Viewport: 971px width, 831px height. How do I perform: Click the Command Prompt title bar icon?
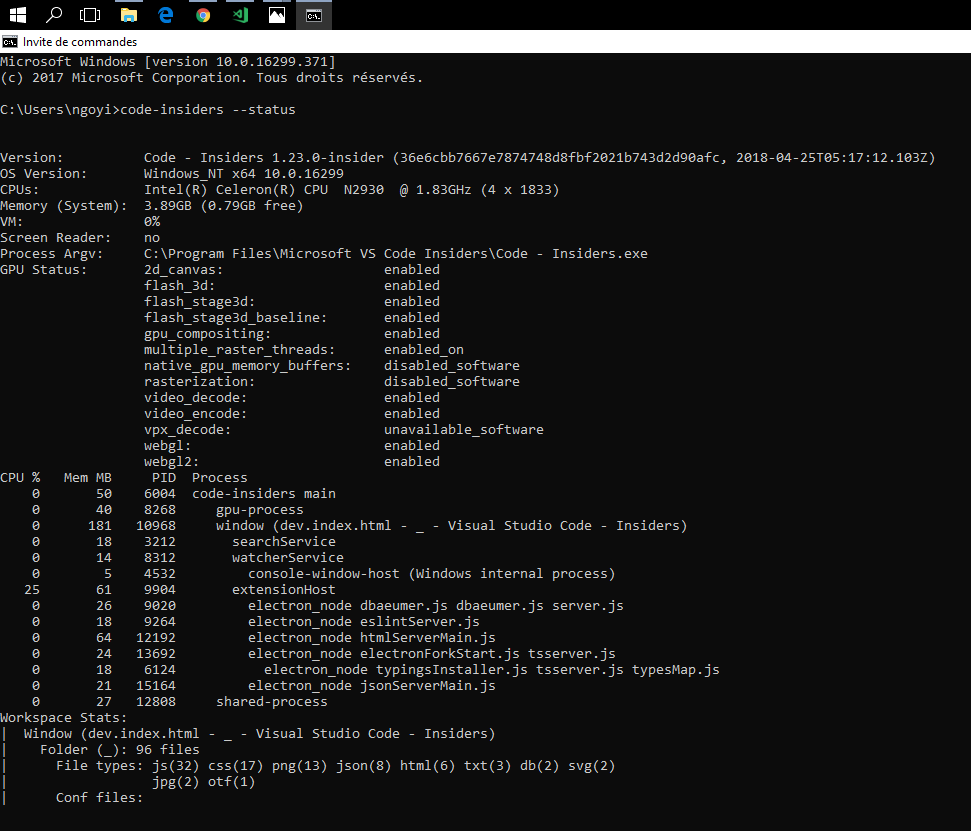10,41
